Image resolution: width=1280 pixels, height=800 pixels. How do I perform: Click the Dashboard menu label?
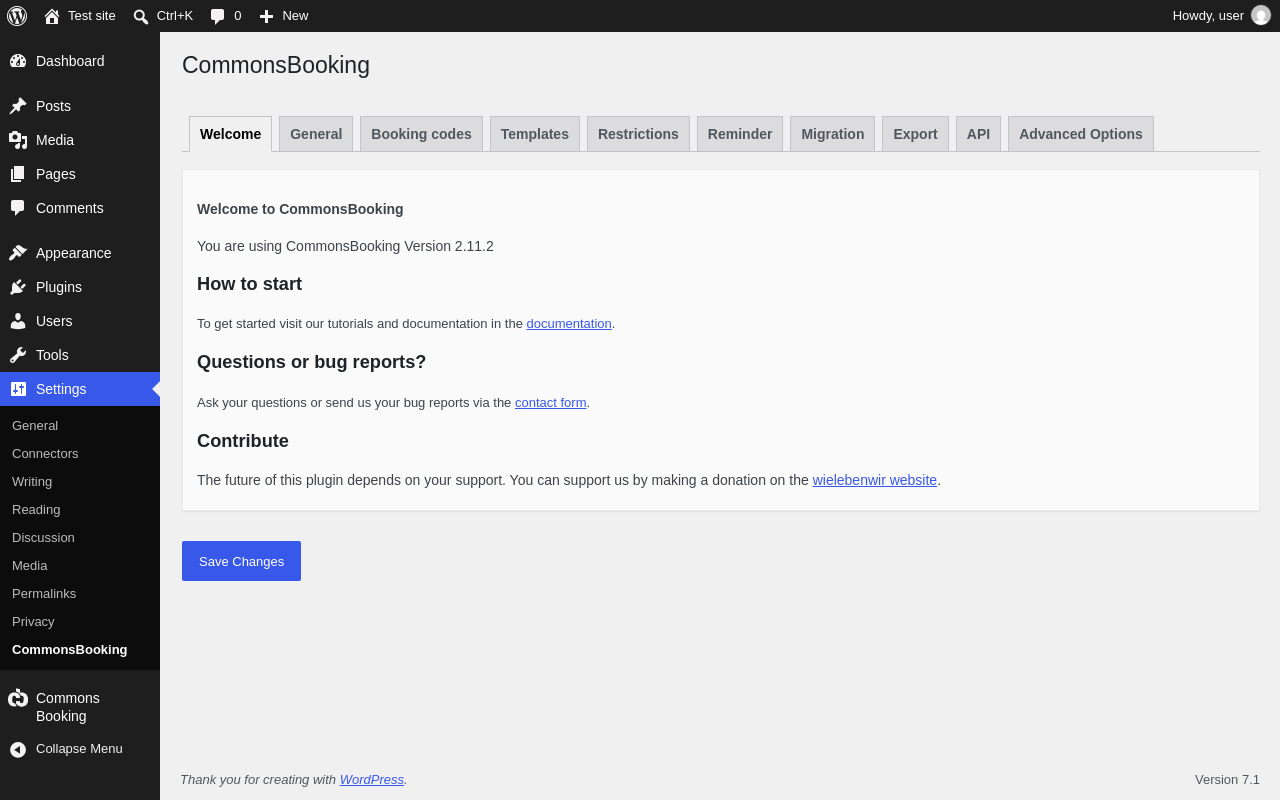click(x=70, y=61)
